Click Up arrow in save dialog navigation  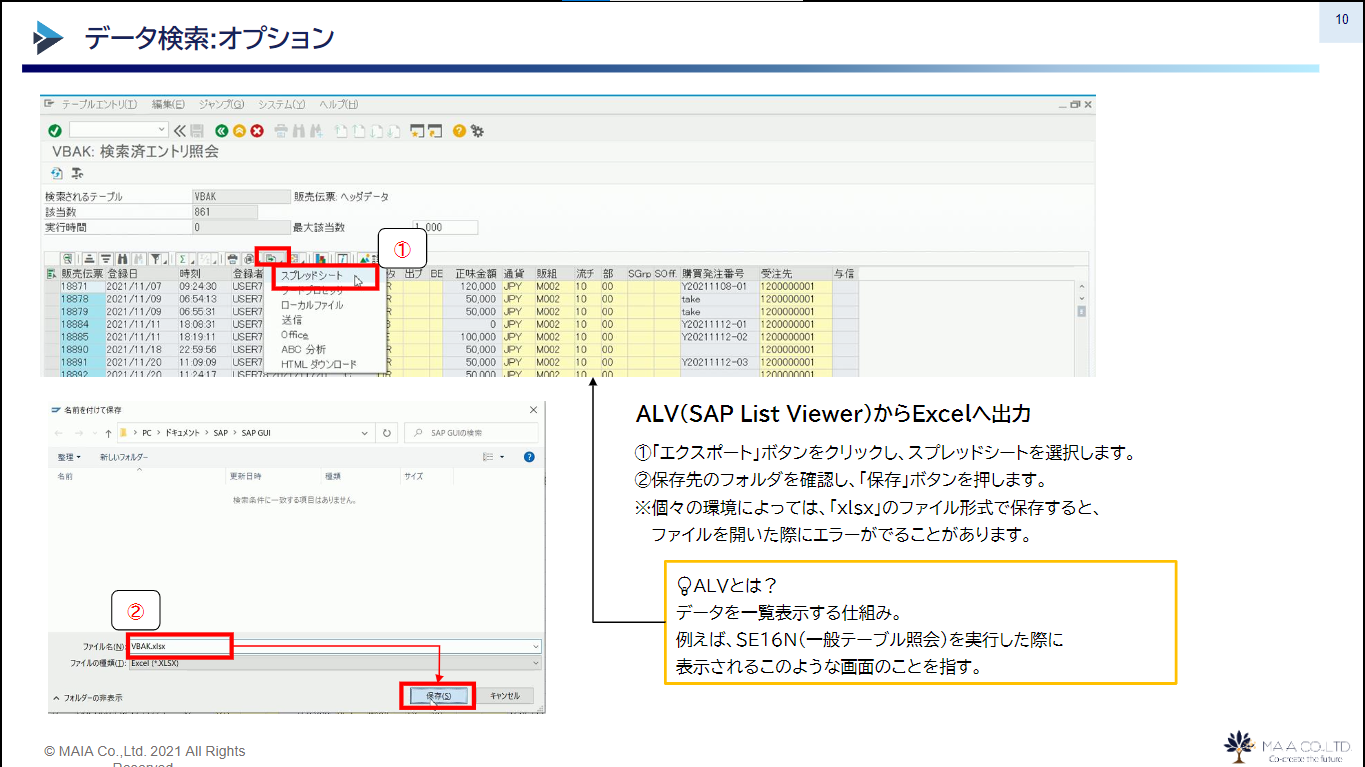(x=109, y=434)
